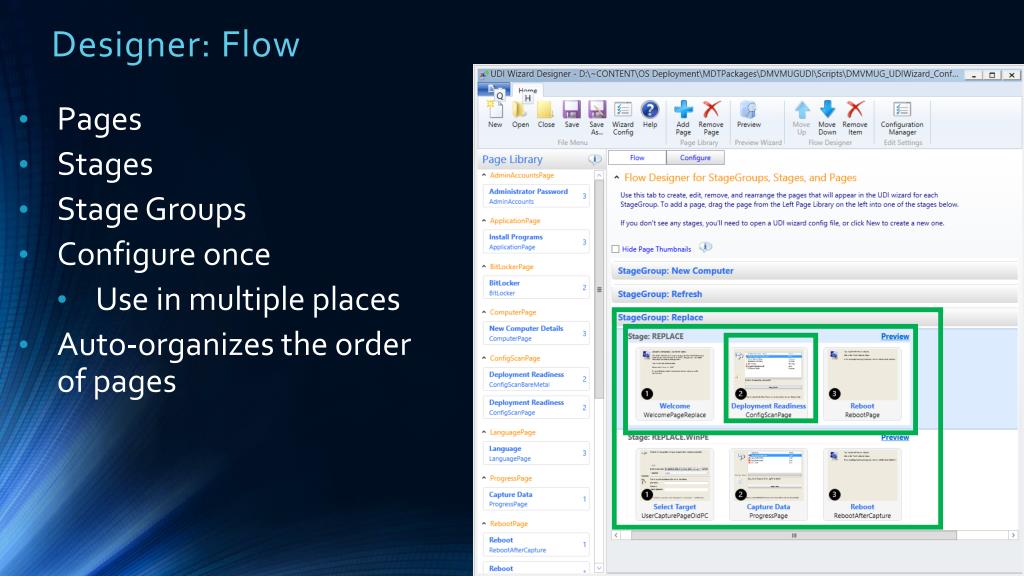
Task: Click Page Library scroll up arrow
Action: pyautogui.click(x=599, y=176)
